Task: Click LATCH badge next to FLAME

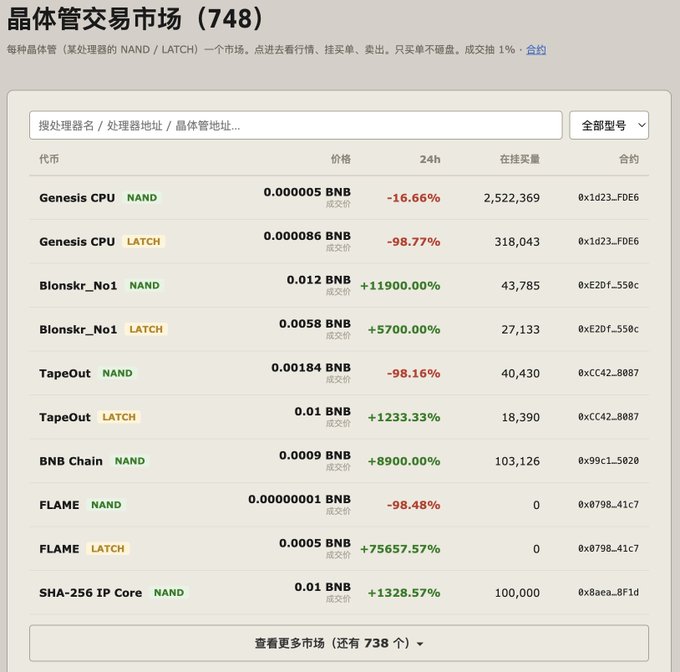Action: (x=108, y=548)
